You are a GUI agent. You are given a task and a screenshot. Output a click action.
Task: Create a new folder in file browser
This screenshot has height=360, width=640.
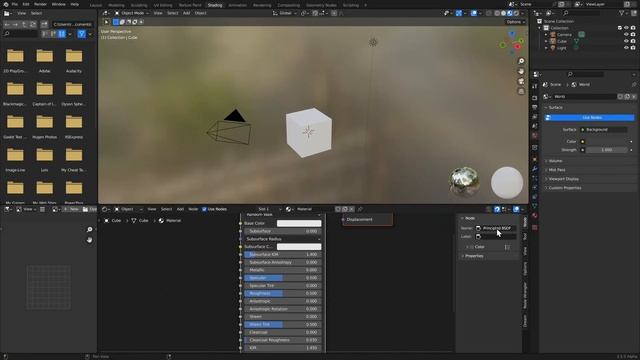pos(44,24)
